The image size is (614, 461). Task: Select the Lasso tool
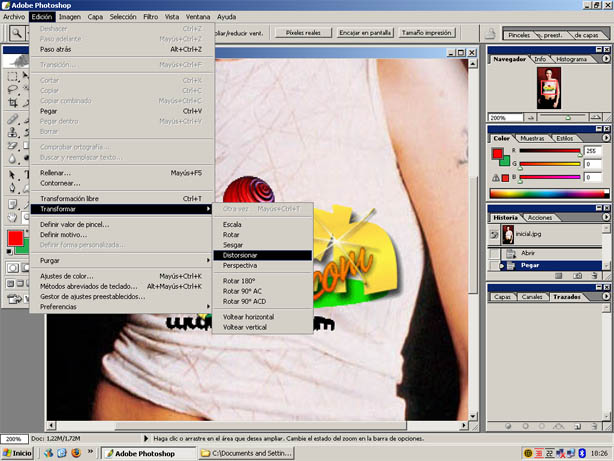coord(10,89)
